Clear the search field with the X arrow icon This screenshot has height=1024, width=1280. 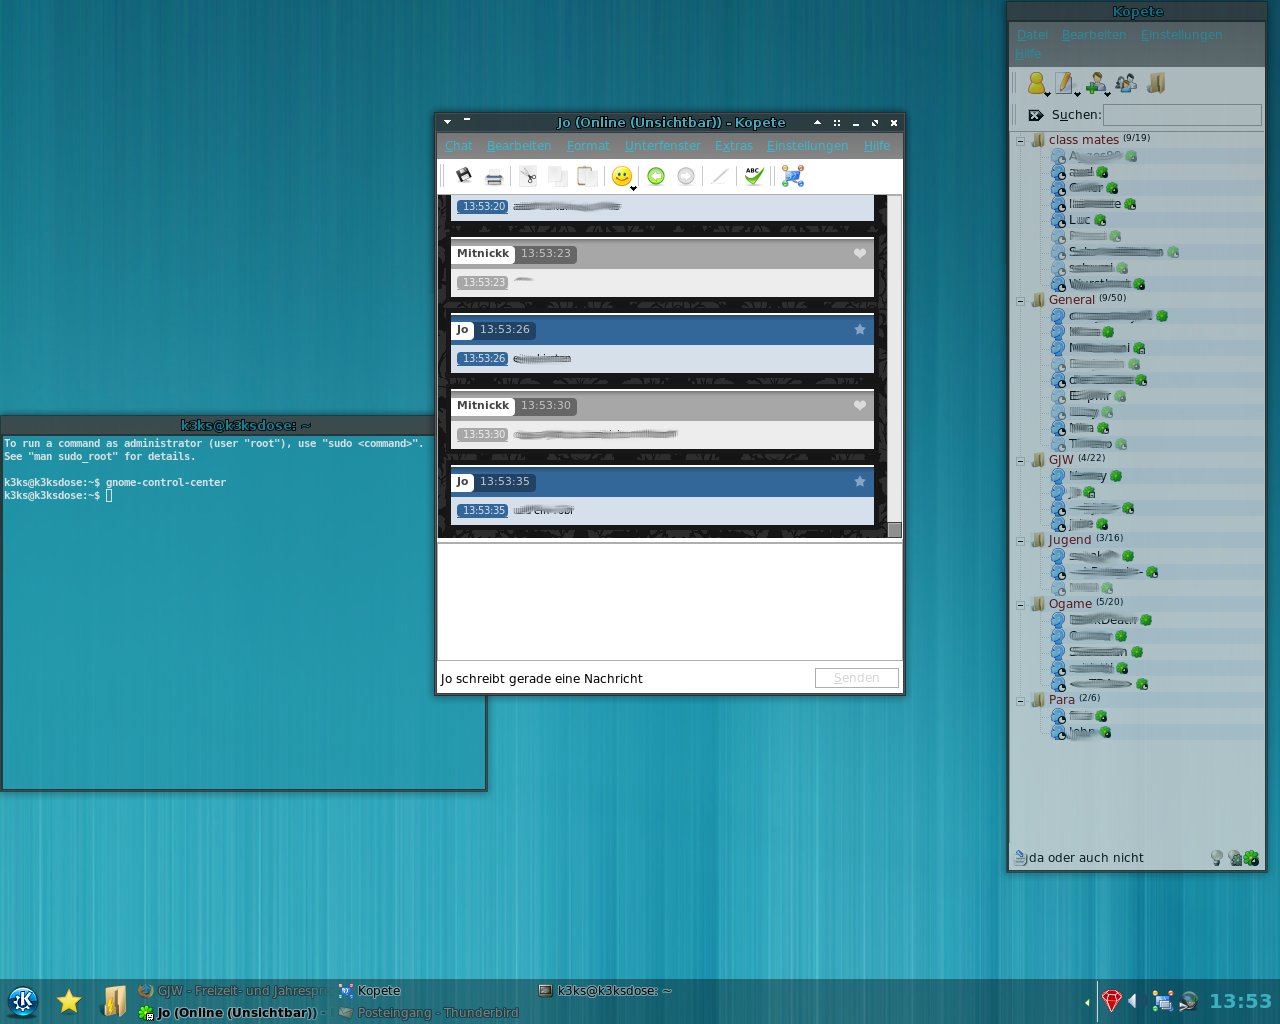pyautogui.click(x=1036, y=115)
